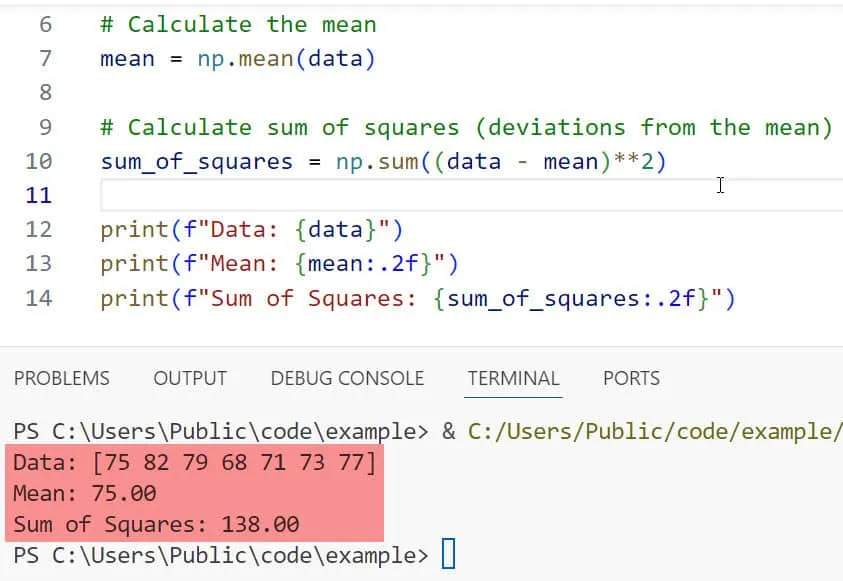Open the PROBLEMS panel tab
The height and width of the screenshot is (581, 843).
coord(61,379)
